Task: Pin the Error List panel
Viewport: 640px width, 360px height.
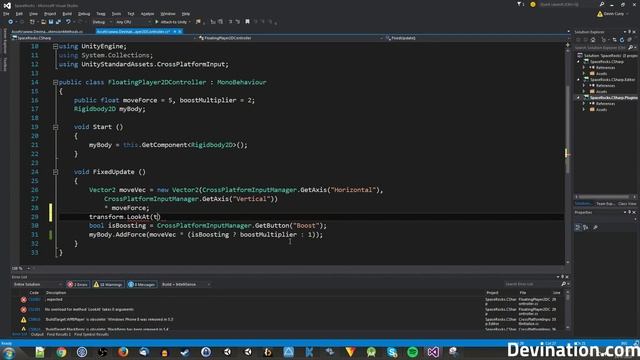Action: click(x=562, y=277)
